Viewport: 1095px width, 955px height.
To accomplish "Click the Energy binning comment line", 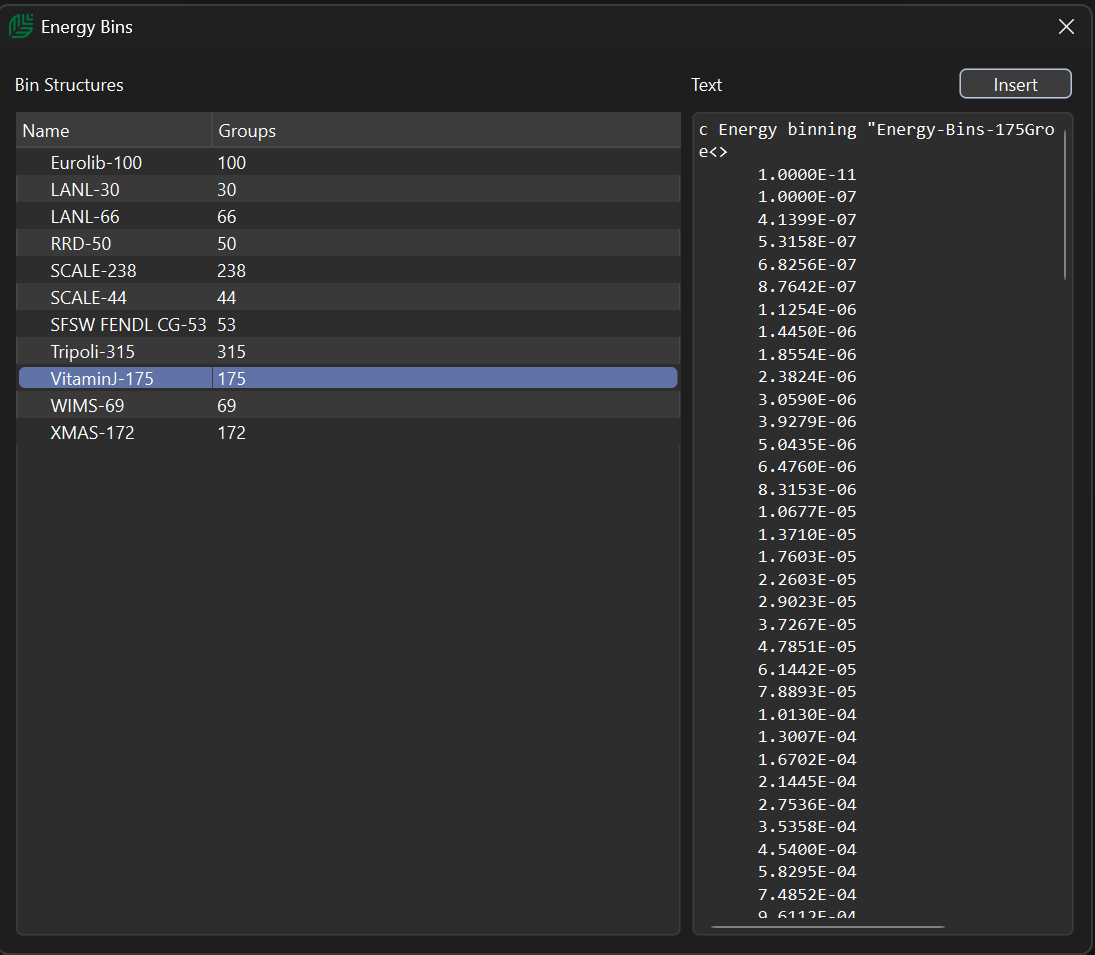I will pyautogui.click(x=876, y=130).
